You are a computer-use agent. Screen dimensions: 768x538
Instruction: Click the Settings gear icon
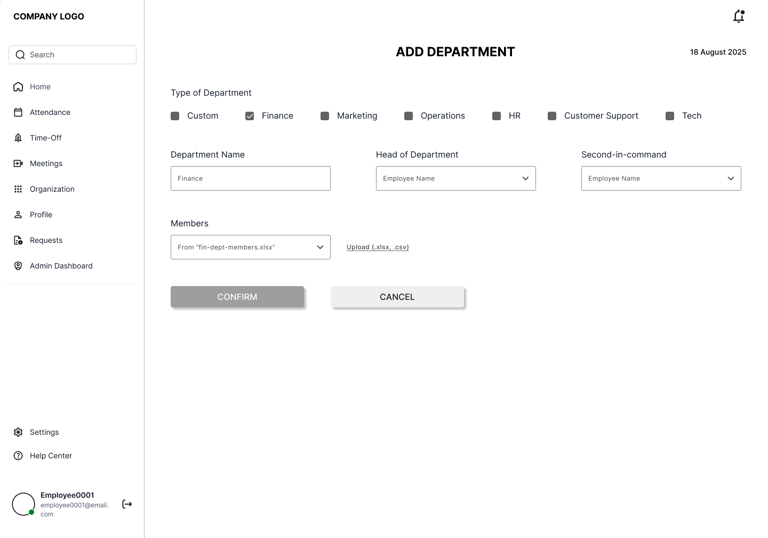[x=18, y=432]
